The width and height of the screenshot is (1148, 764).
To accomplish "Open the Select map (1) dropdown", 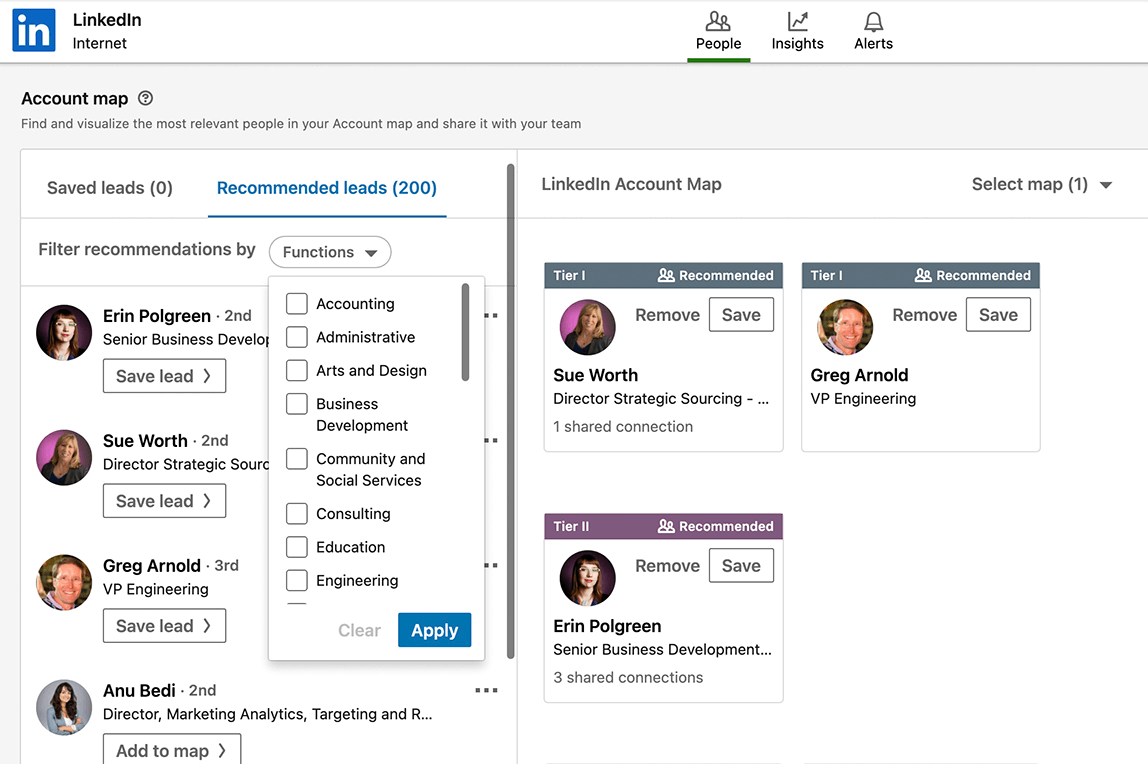I will pos(1041,184).
